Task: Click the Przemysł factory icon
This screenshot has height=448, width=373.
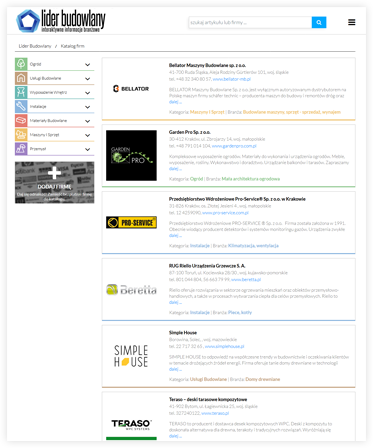Action: coord(21,149)
